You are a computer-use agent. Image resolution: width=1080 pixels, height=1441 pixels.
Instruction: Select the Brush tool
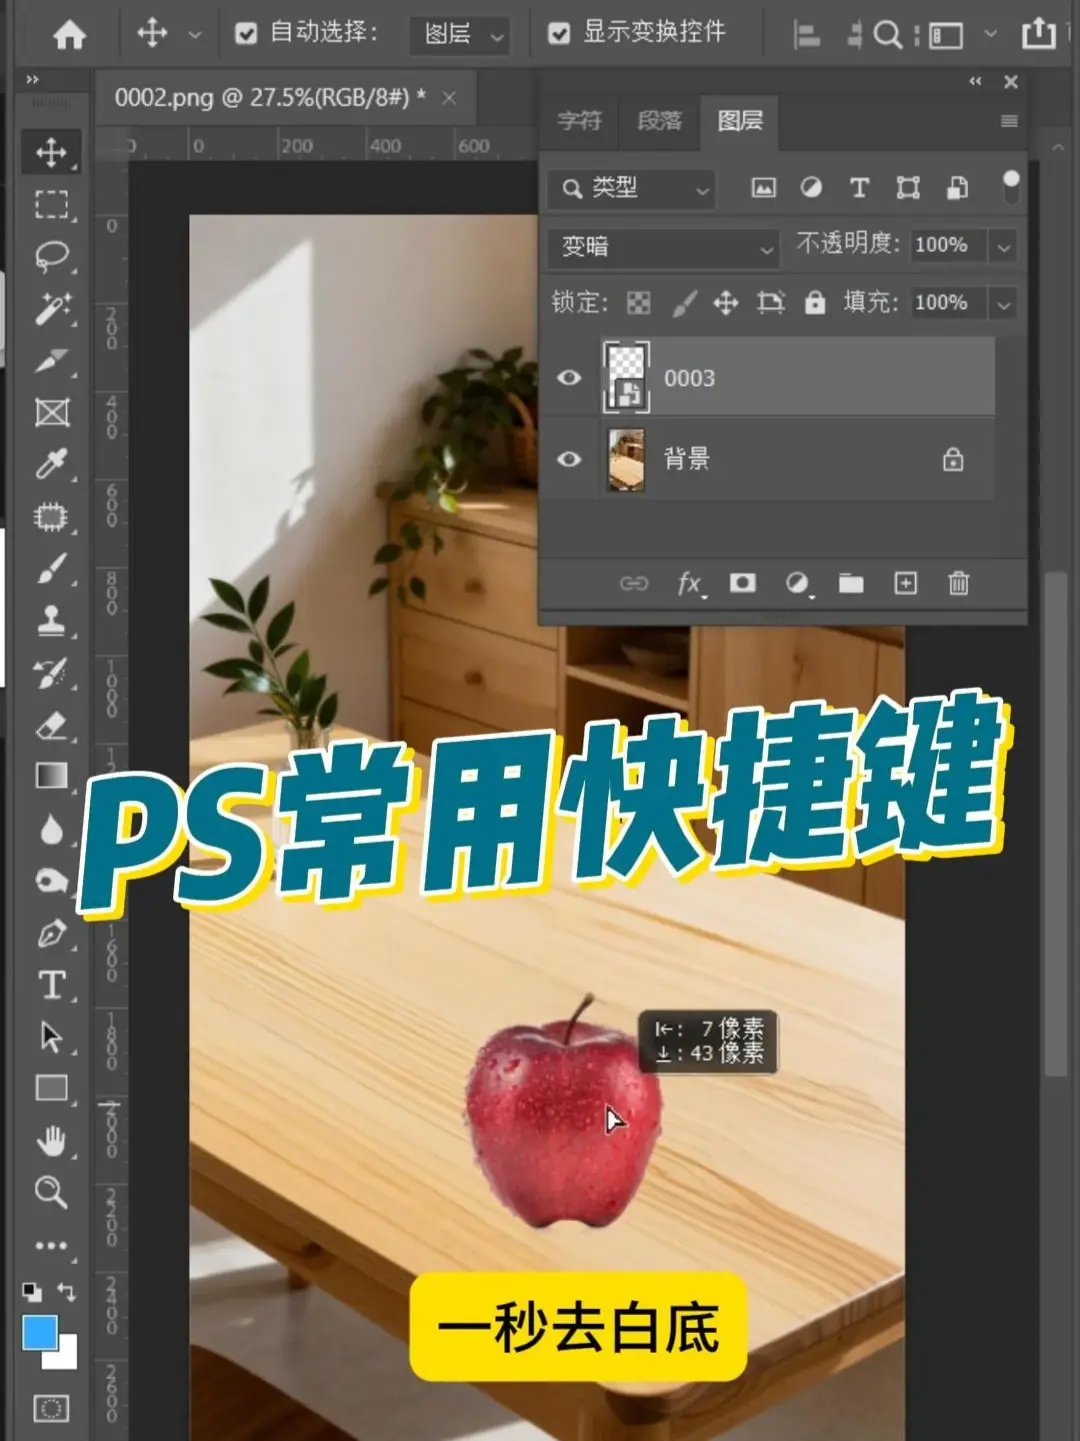51,569
